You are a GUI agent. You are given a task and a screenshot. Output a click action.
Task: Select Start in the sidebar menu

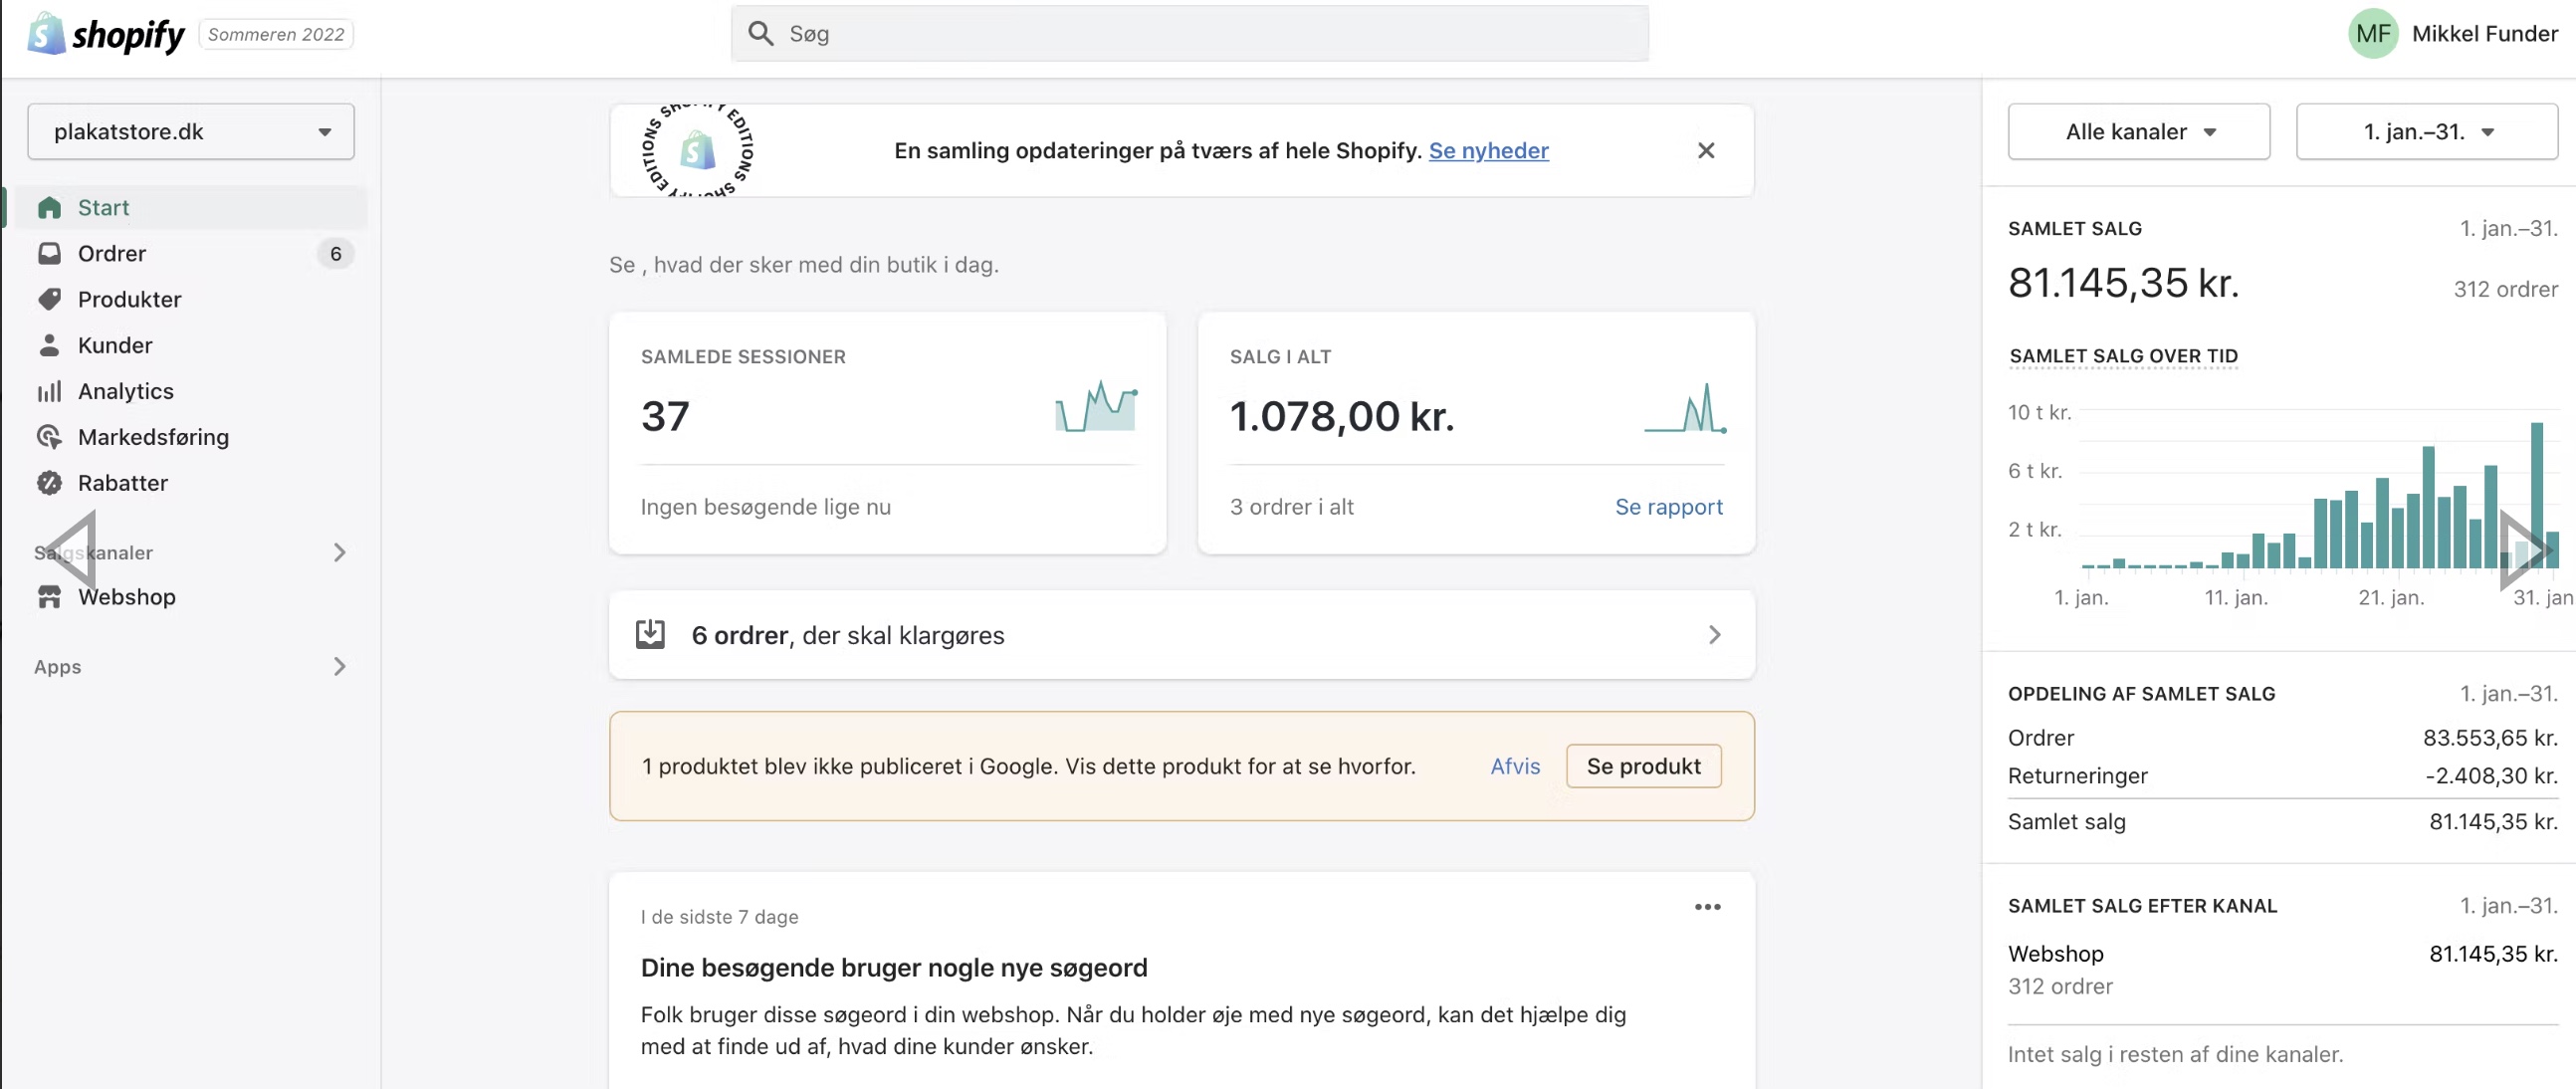103,208
